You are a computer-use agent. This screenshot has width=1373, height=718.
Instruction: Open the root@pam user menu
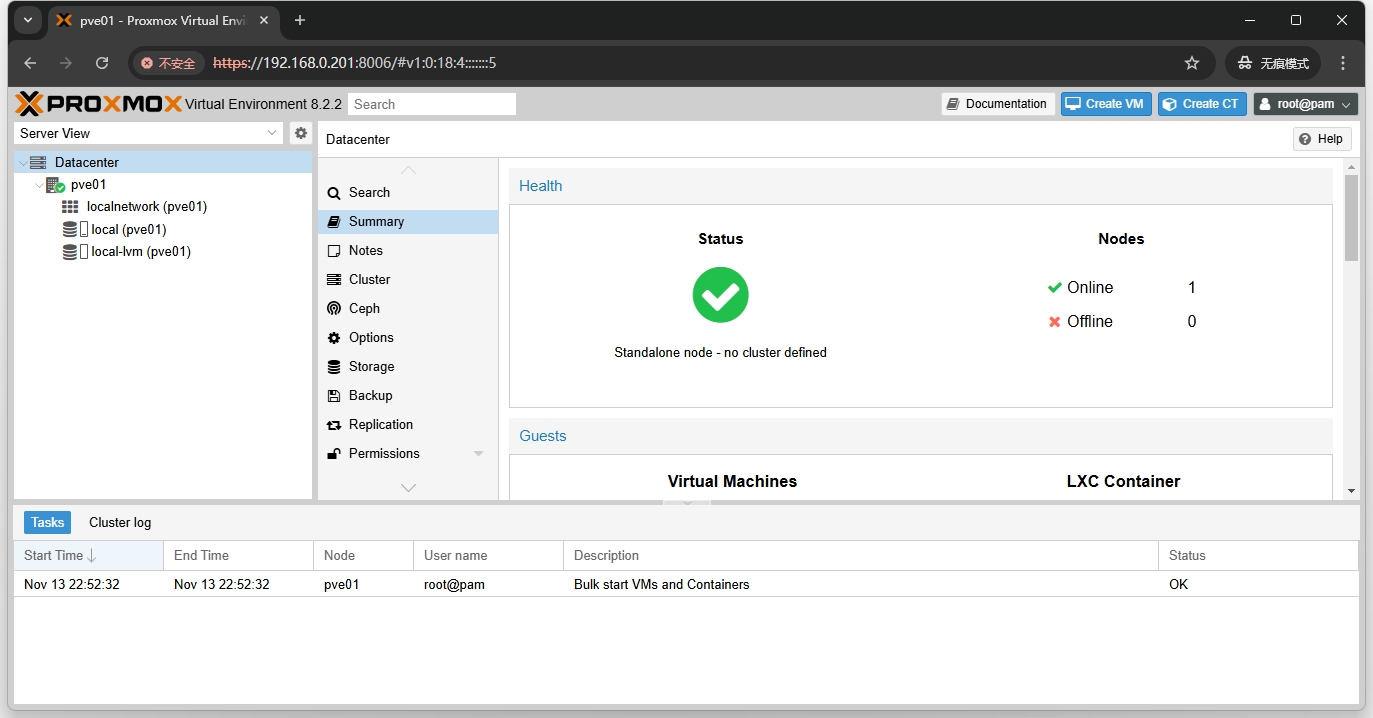(x=1305, y=104)
